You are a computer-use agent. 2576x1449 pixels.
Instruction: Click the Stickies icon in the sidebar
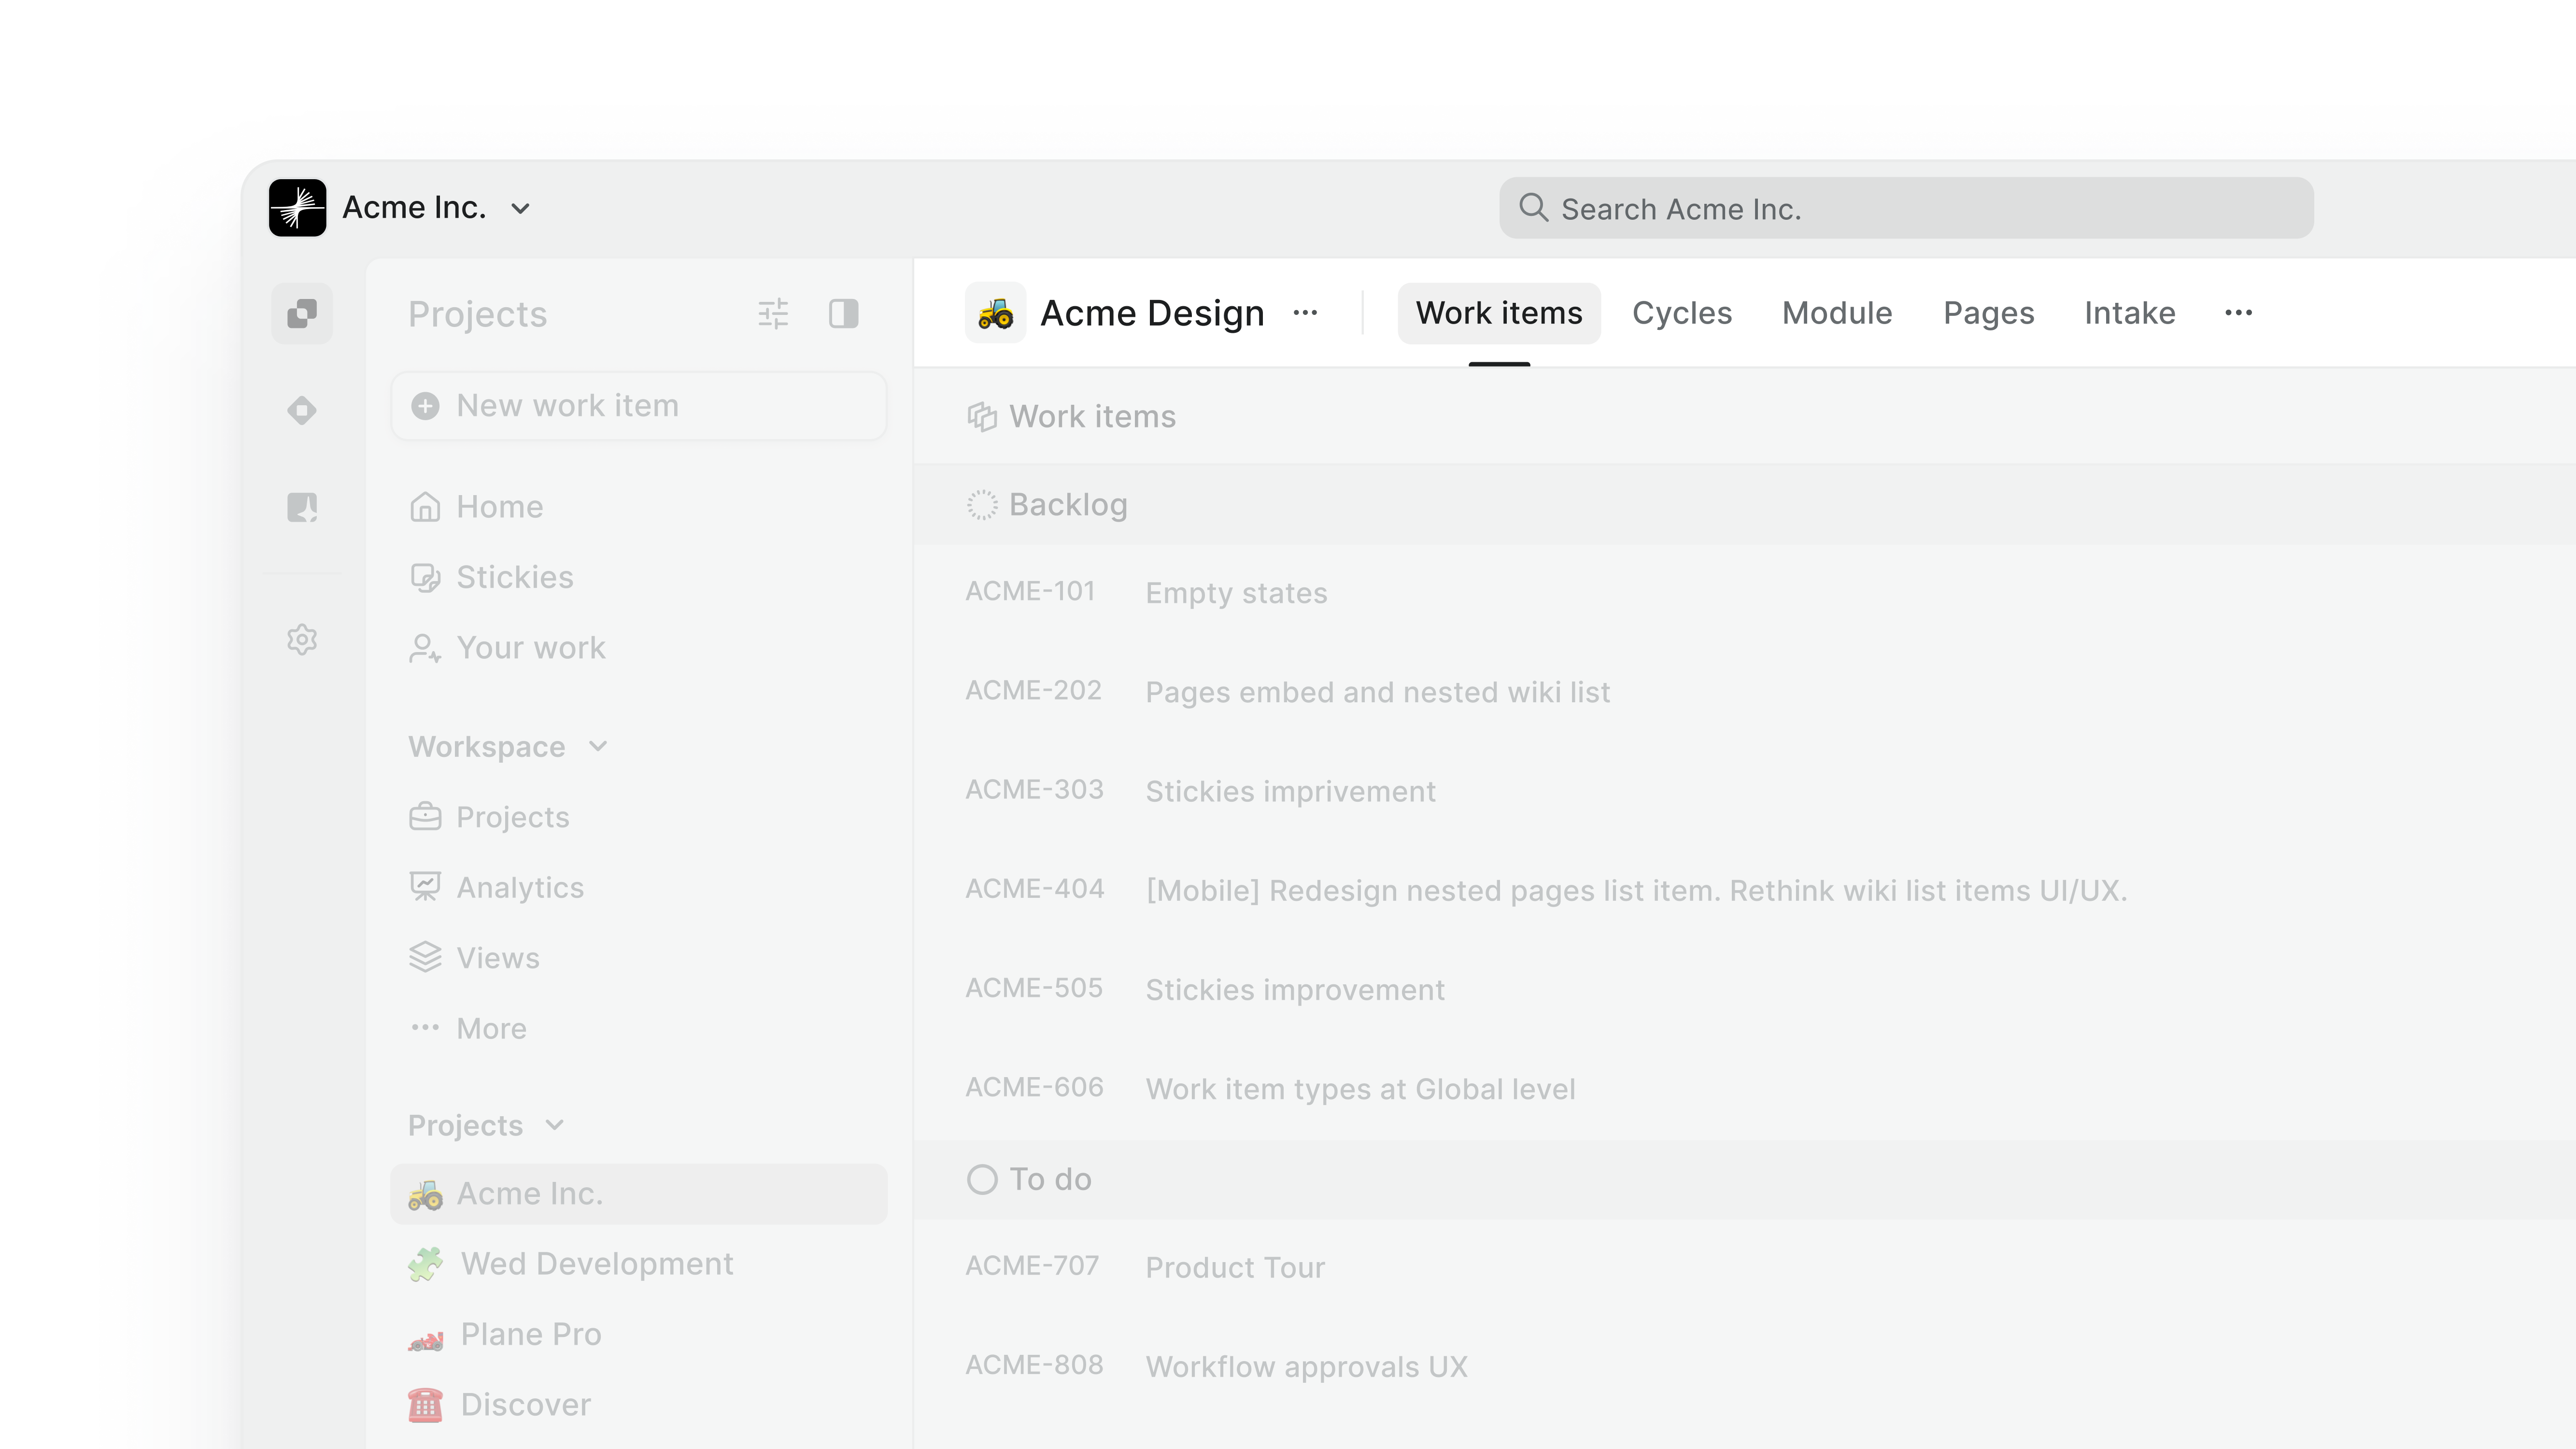[425, 577]
